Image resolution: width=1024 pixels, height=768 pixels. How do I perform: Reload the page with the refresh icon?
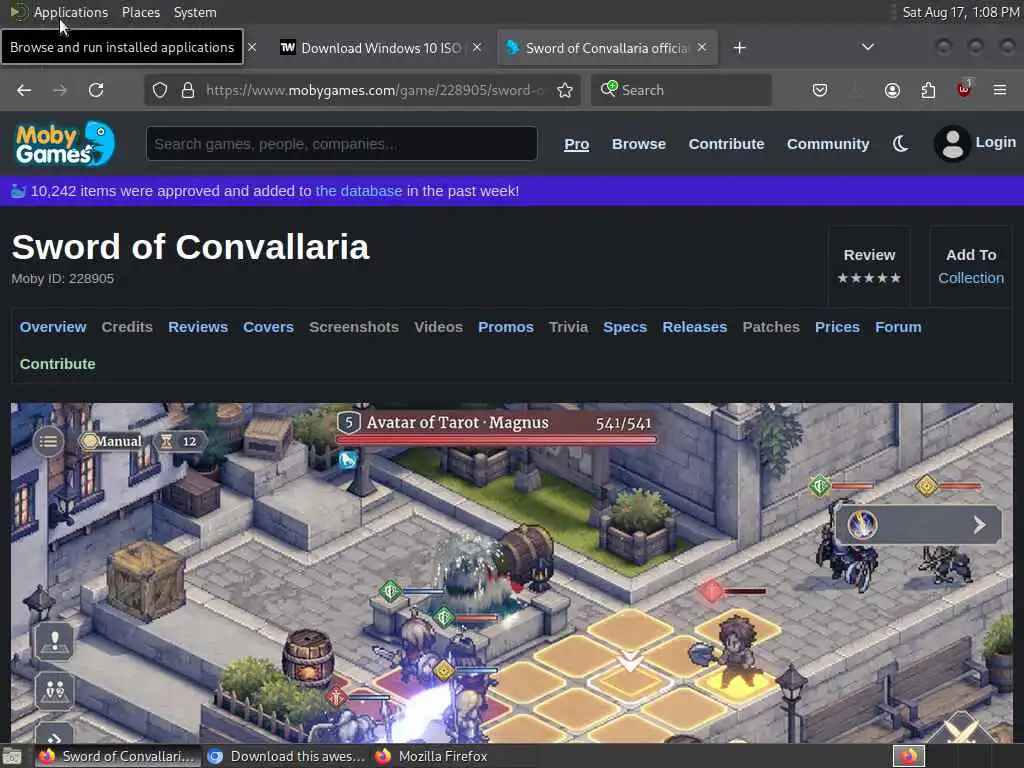pos(96,90)
